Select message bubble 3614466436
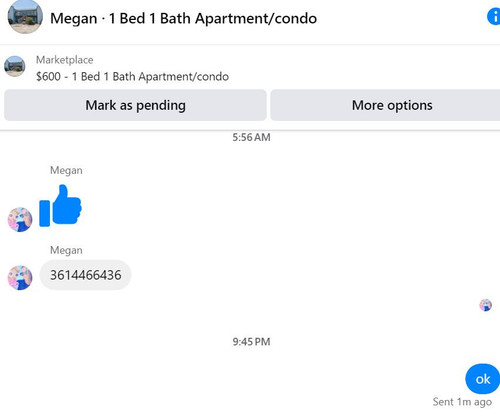Viewport: 500px width, 417px height. (85, 275)
